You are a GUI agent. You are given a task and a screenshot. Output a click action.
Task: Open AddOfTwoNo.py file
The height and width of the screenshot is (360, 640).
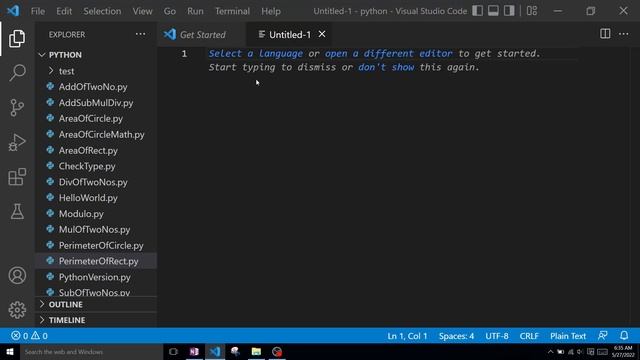pyautogui.click(x=96, y=87)
